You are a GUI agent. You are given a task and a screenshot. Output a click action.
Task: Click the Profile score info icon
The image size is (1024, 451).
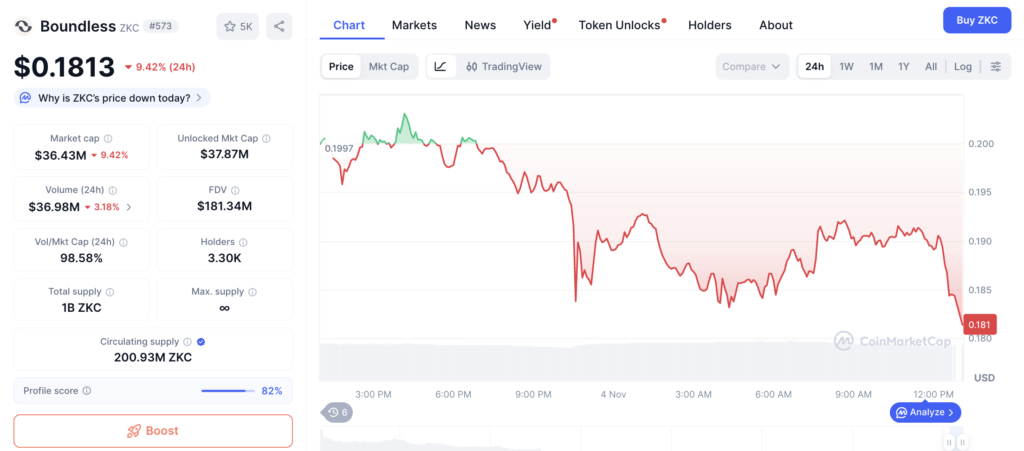pos(87,391)
